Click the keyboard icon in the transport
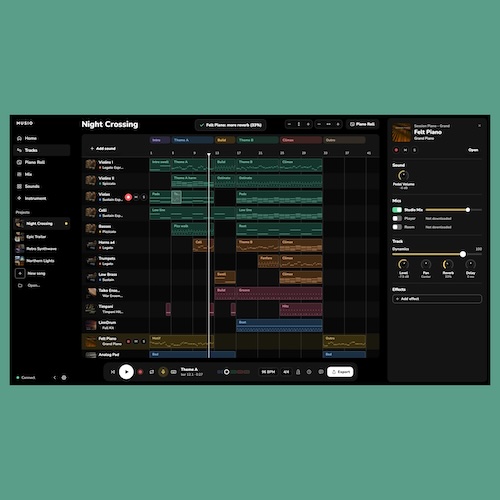This screenshot has width=500, height=500. point(174,372)
